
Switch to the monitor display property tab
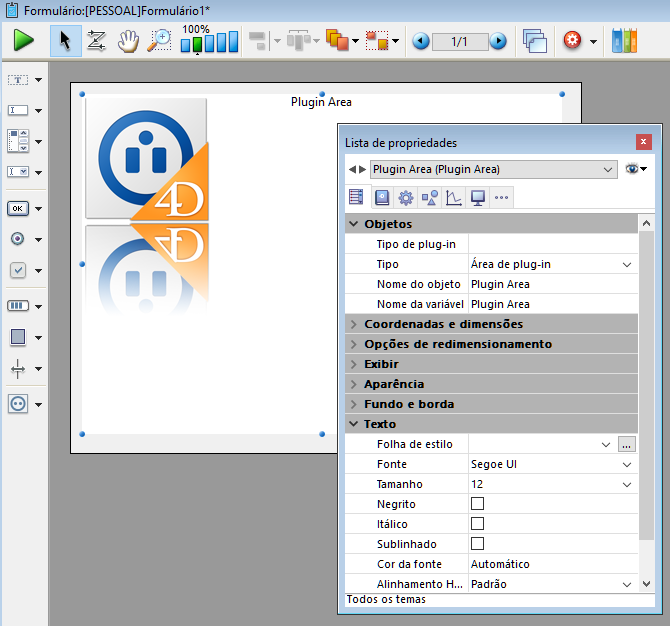(477, 197)
